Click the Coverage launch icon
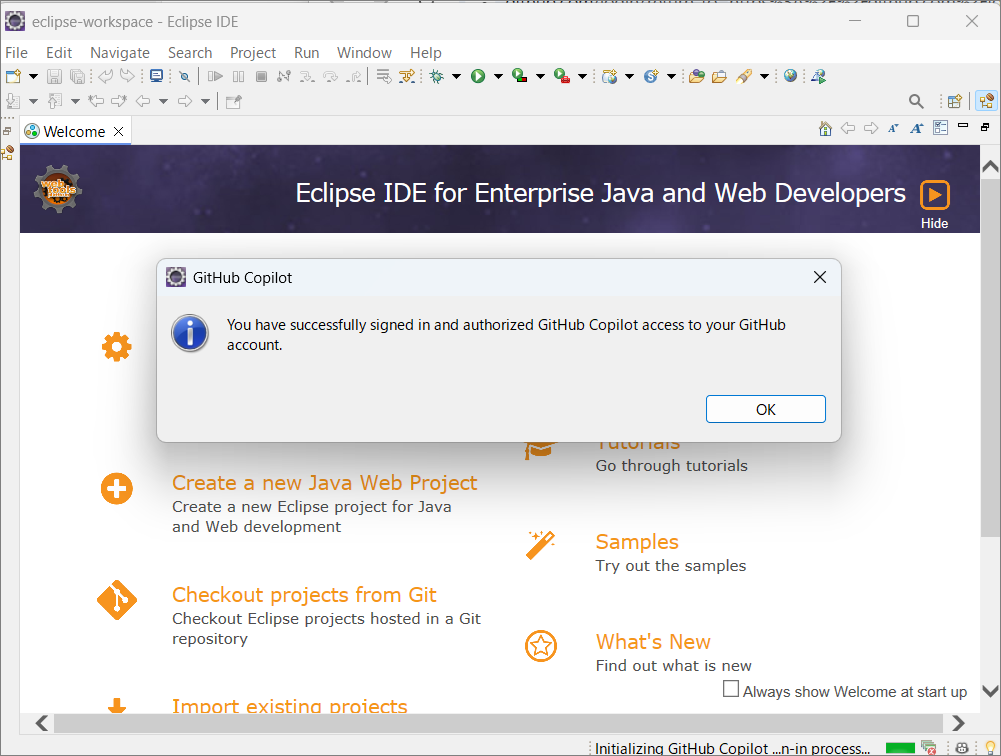 pos(520,77)
